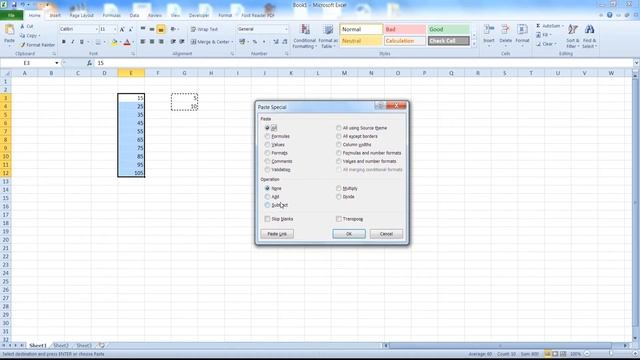Switch to the Formulas ribbon tab
The height and width of the screenshot is (360, 640).
111,16
